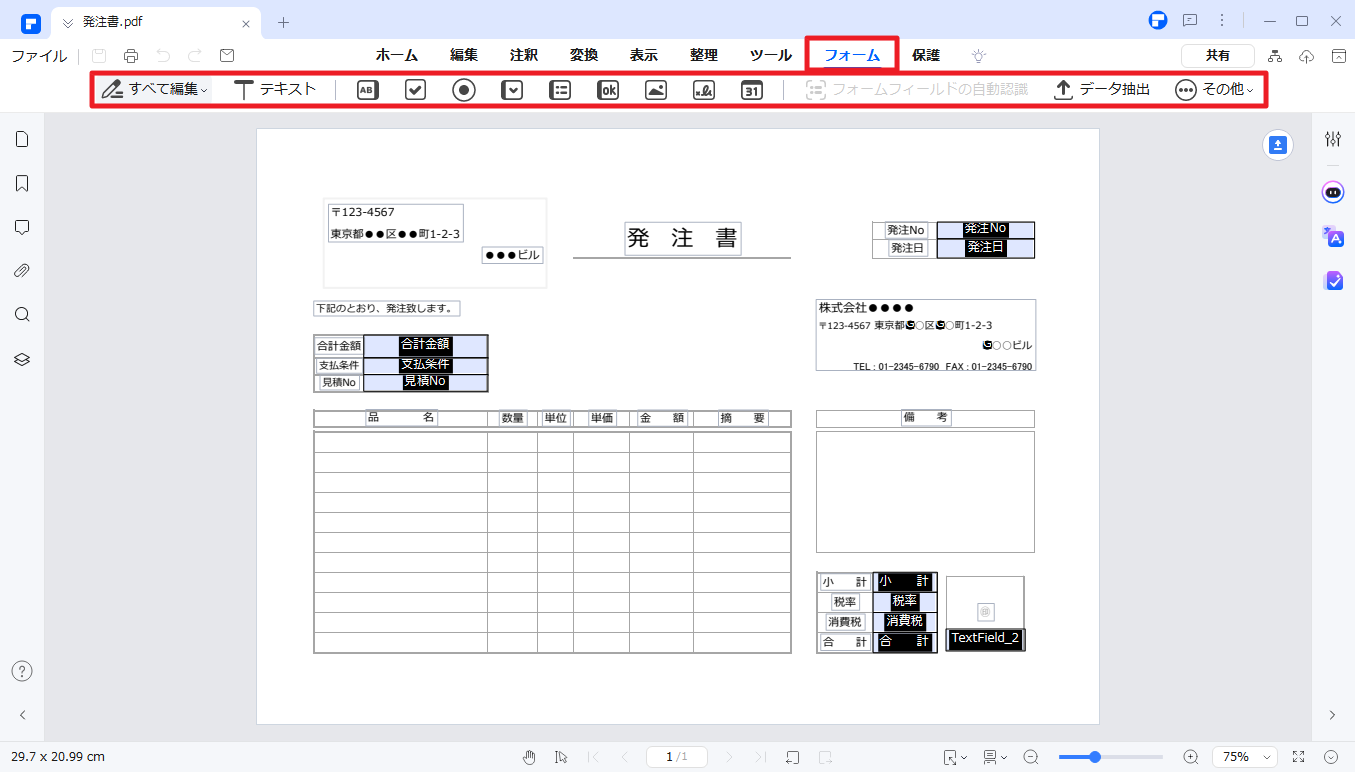Zoom out with the minus button

1031,757
